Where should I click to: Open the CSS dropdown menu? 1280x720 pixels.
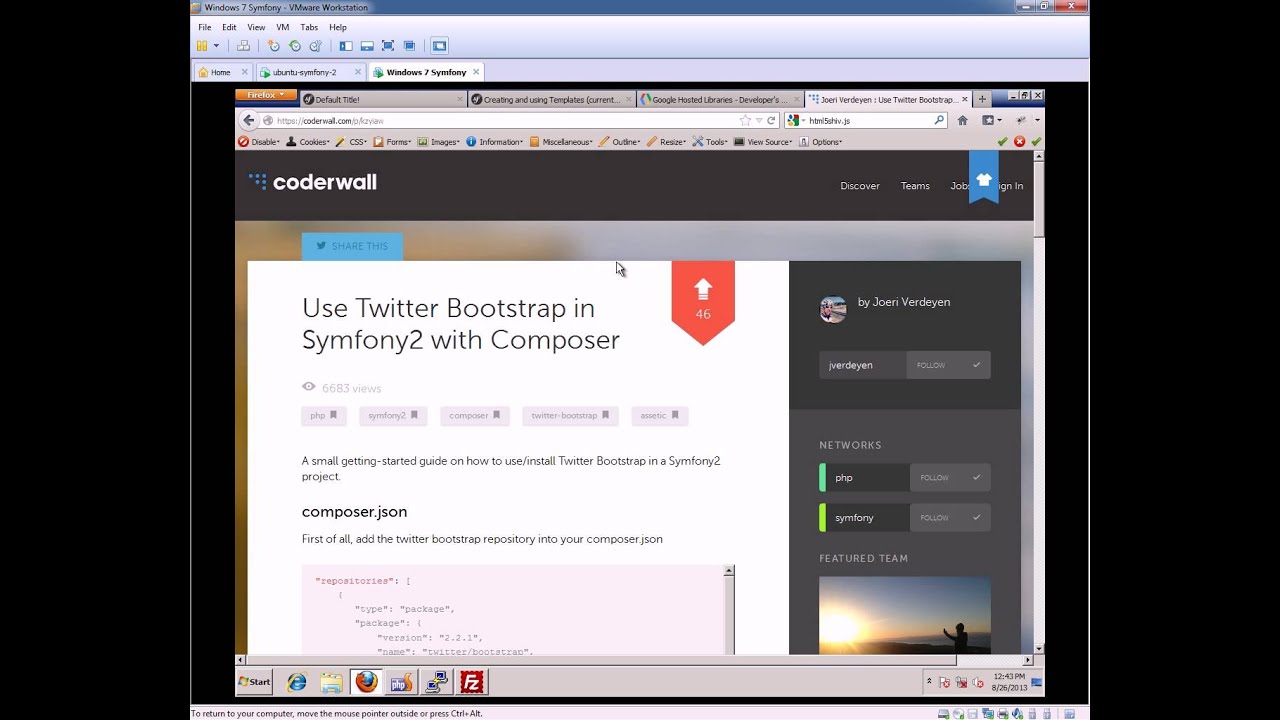point(351,142)
